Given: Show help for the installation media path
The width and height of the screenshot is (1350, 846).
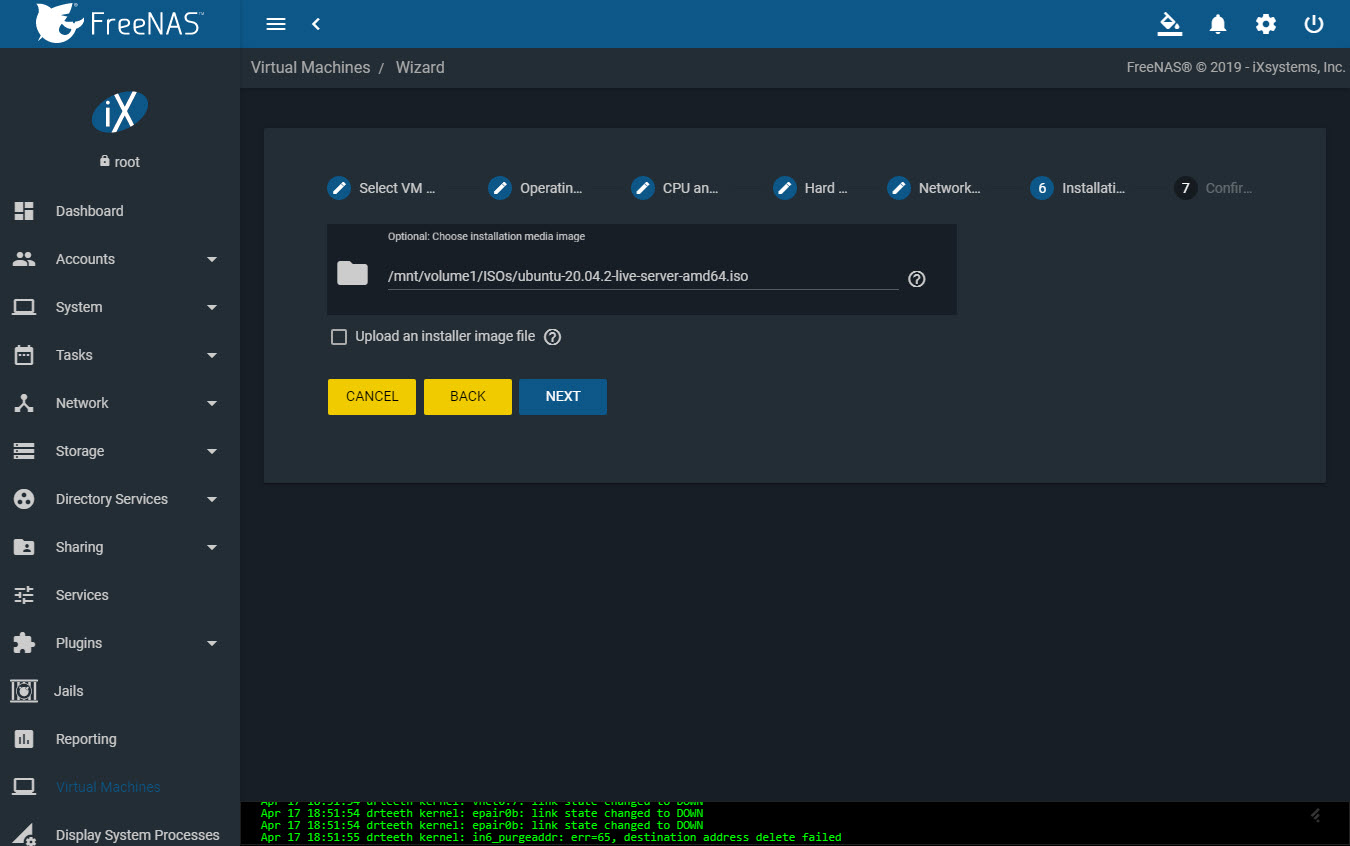Looking at the screenshot, I should click(917, 279).
